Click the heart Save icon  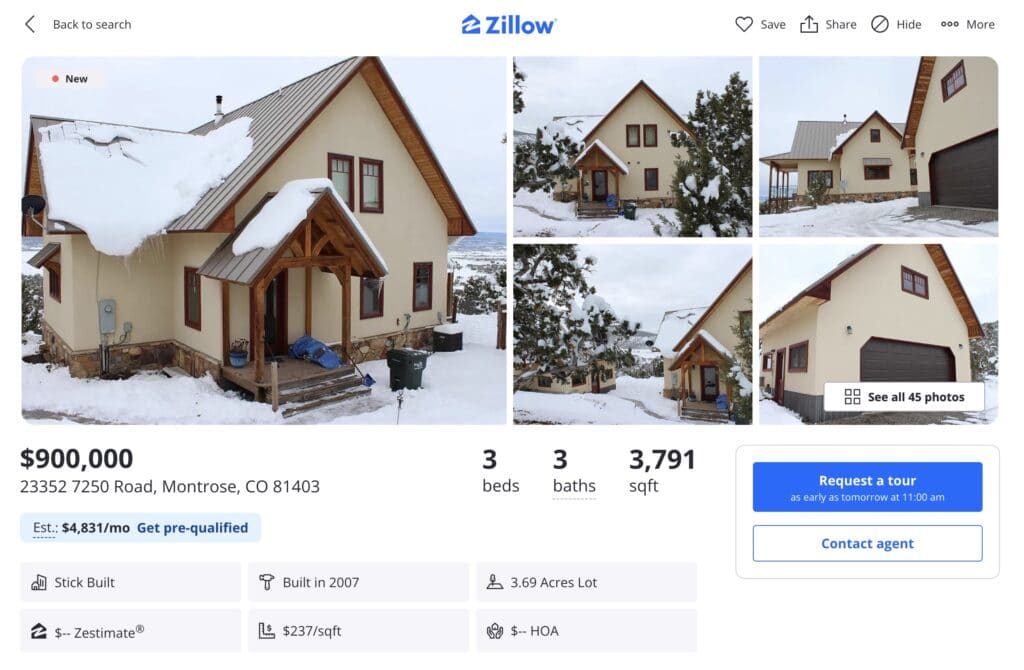pos(744,24)
